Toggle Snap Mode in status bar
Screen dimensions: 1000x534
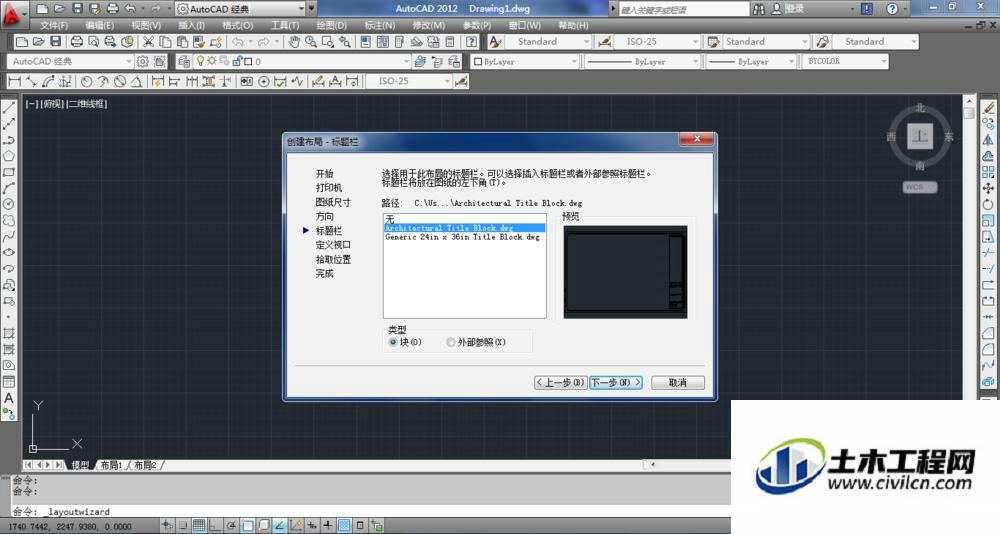183,526
